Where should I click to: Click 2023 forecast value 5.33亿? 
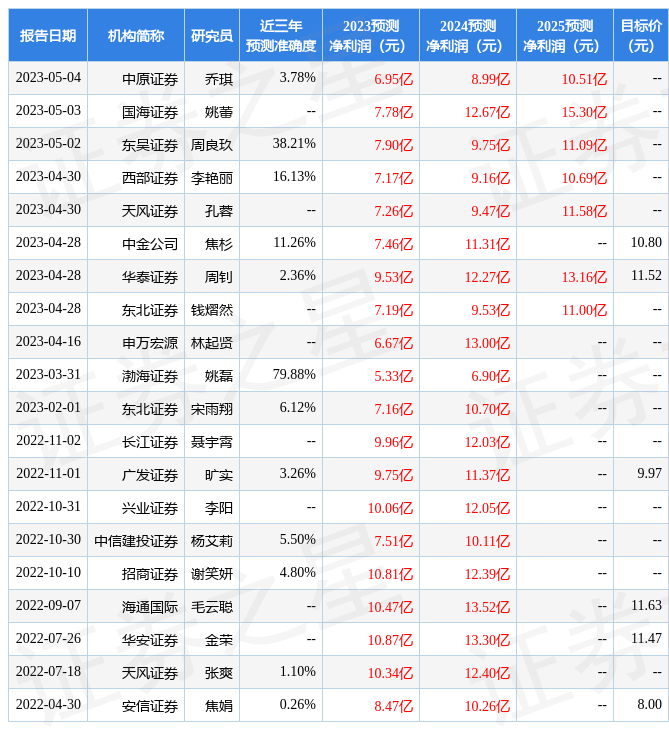[x=393, y=376]
